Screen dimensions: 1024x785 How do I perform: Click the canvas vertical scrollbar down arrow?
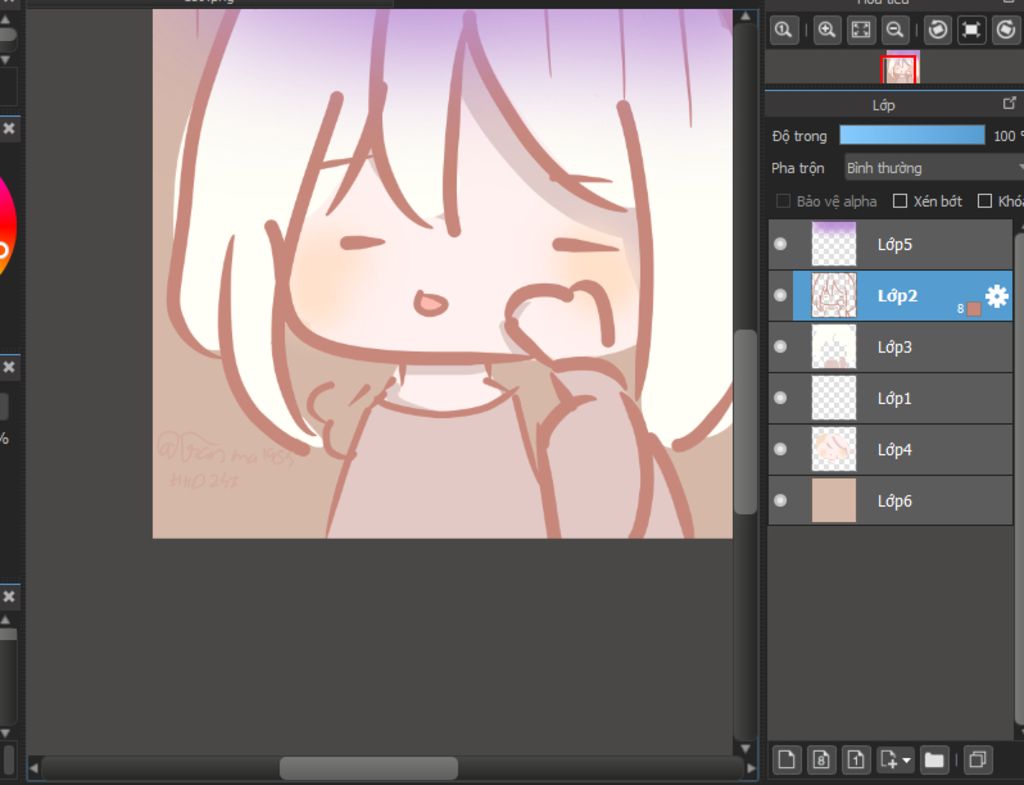745,748
